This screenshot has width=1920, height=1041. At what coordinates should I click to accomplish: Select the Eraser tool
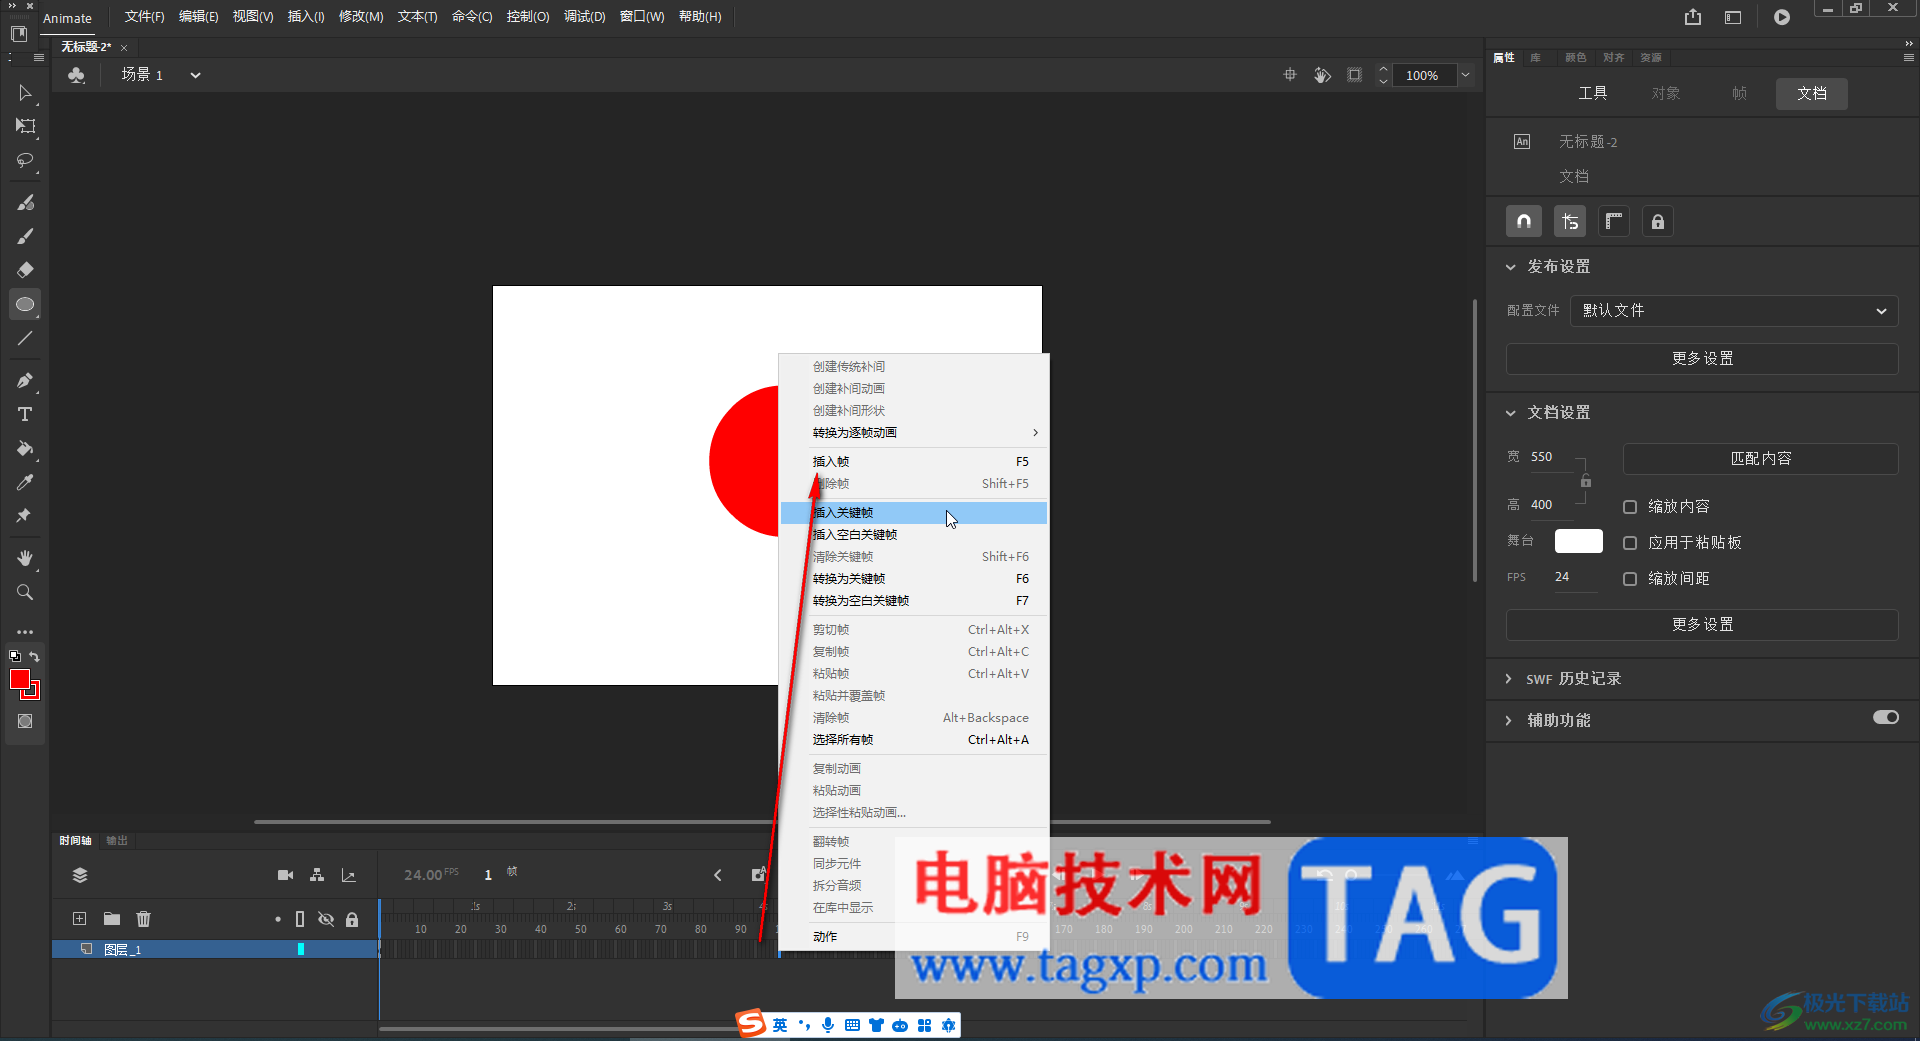(x=25, y=270)
